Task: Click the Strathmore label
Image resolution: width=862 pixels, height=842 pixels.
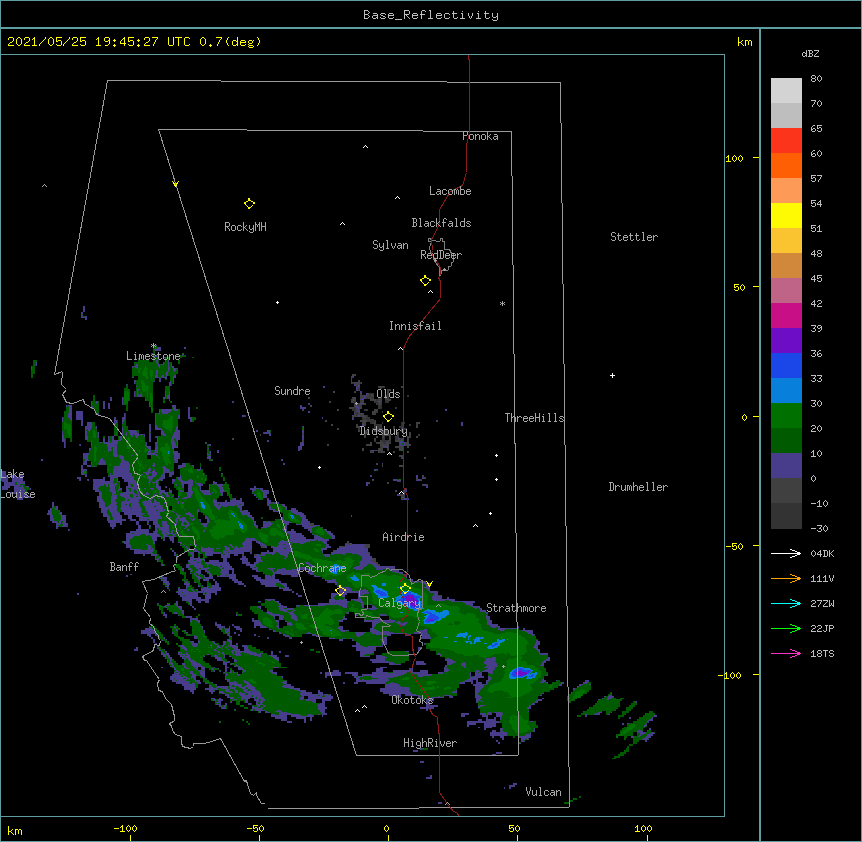Action: point(516,608)
